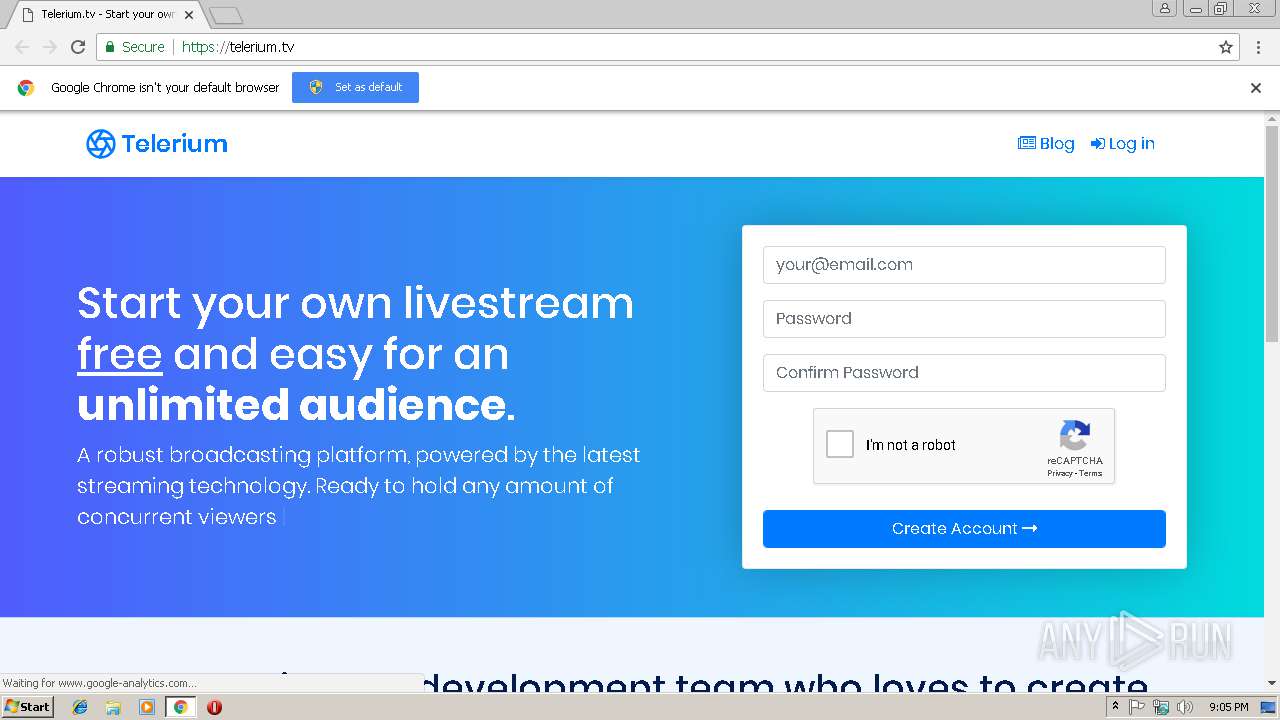
Task: Click the underlined word free in the headline
Action: point(120,354)
